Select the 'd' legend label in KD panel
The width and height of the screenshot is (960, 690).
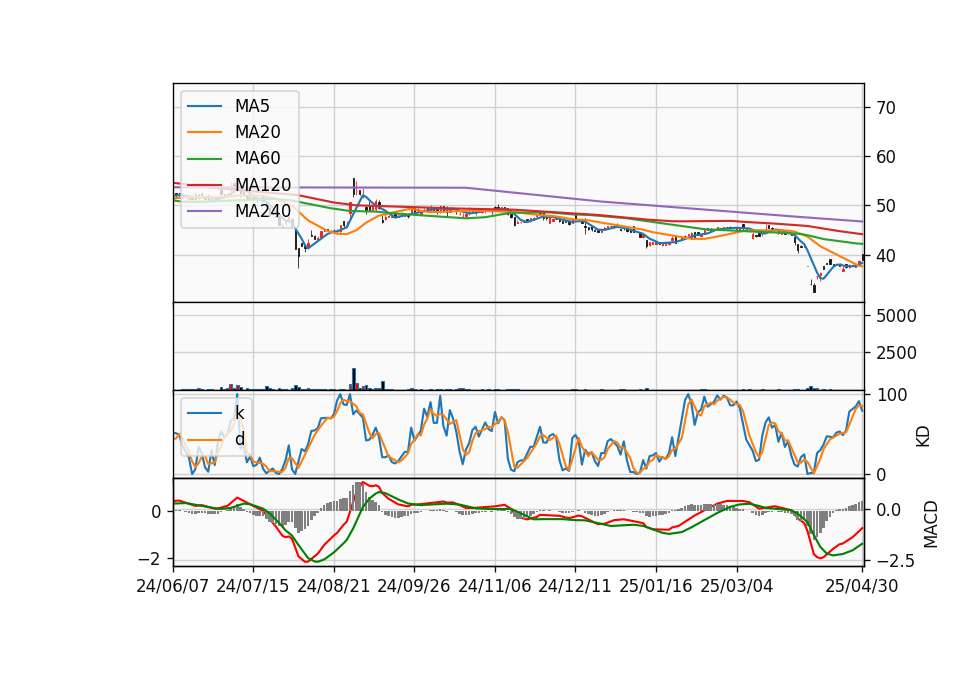tap(240, 439)
